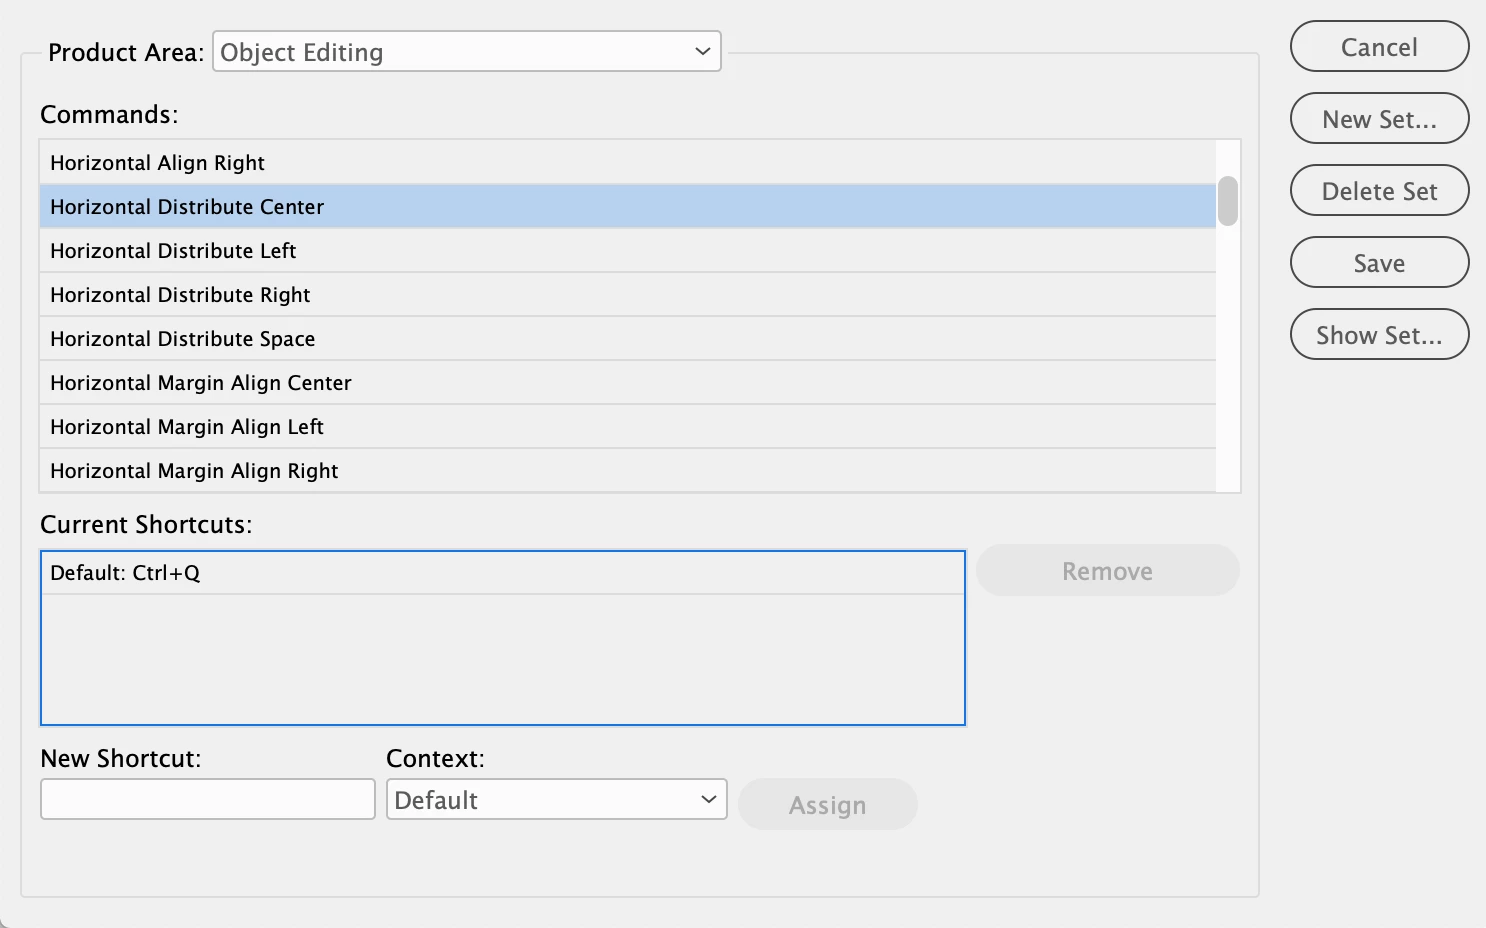Image resolution: width=1486 pixels, height=928 pixels.
Task: Expand the Context dropdown
Action: click(x=556, y=800)
